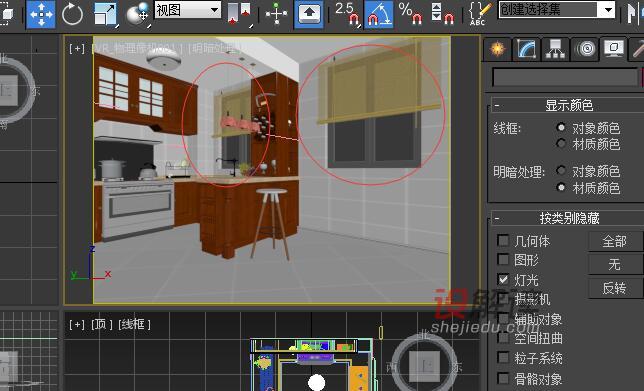Select the Move tool in toolbar

click(x=41, y=14)
